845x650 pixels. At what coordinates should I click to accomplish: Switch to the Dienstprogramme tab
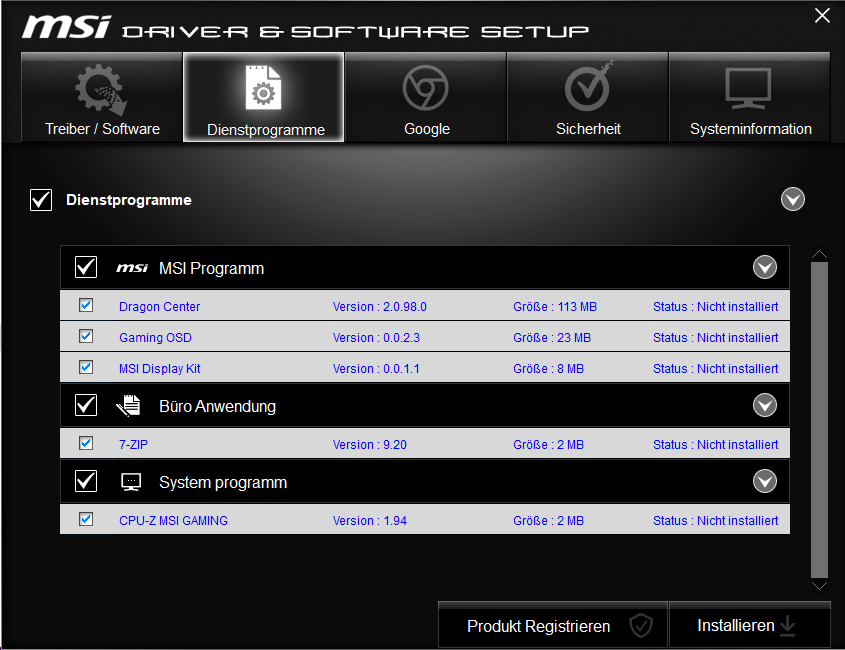[264, 97]
